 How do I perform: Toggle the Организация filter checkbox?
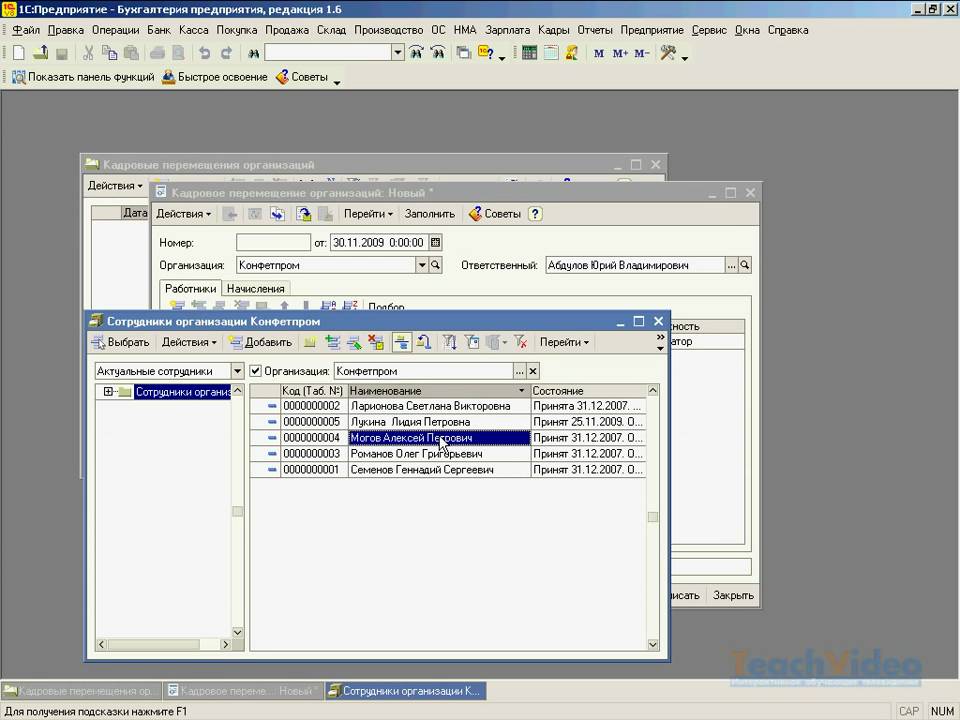pyautogui.click(x=256, y=371)
